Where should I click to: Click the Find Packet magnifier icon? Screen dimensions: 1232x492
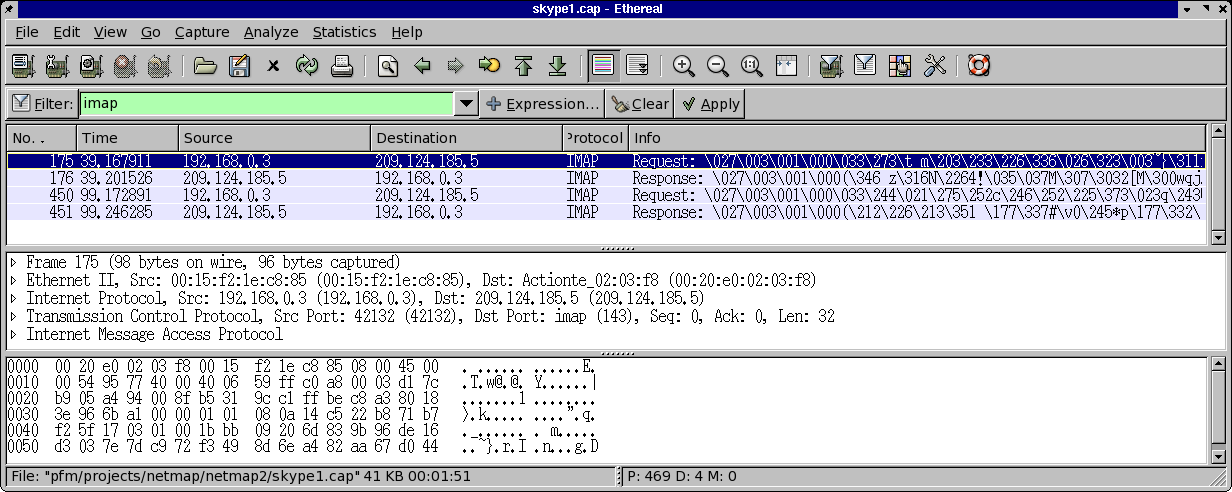[387, 66]
